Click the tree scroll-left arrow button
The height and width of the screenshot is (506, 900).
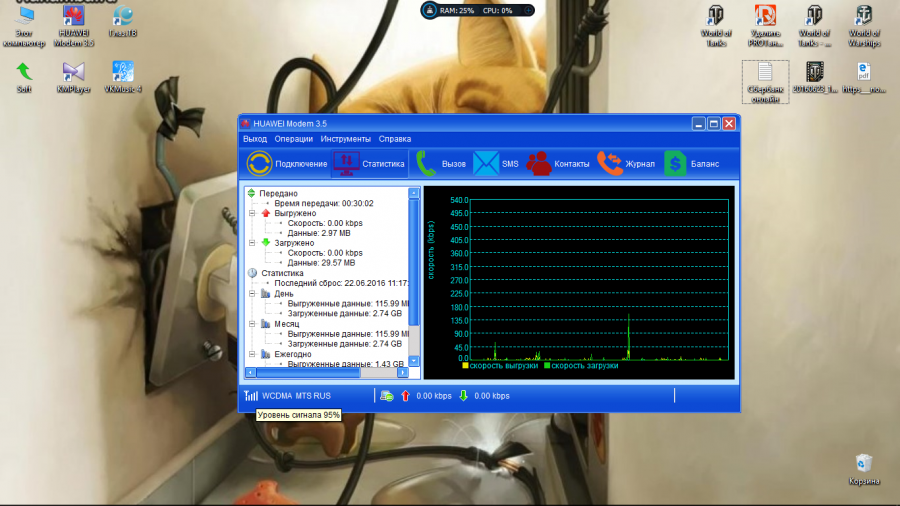[251, 372]
